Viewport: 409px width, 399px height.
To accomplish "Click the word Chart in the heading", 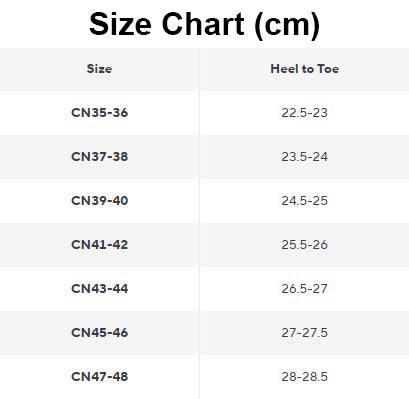I will (x=203, y=24).
